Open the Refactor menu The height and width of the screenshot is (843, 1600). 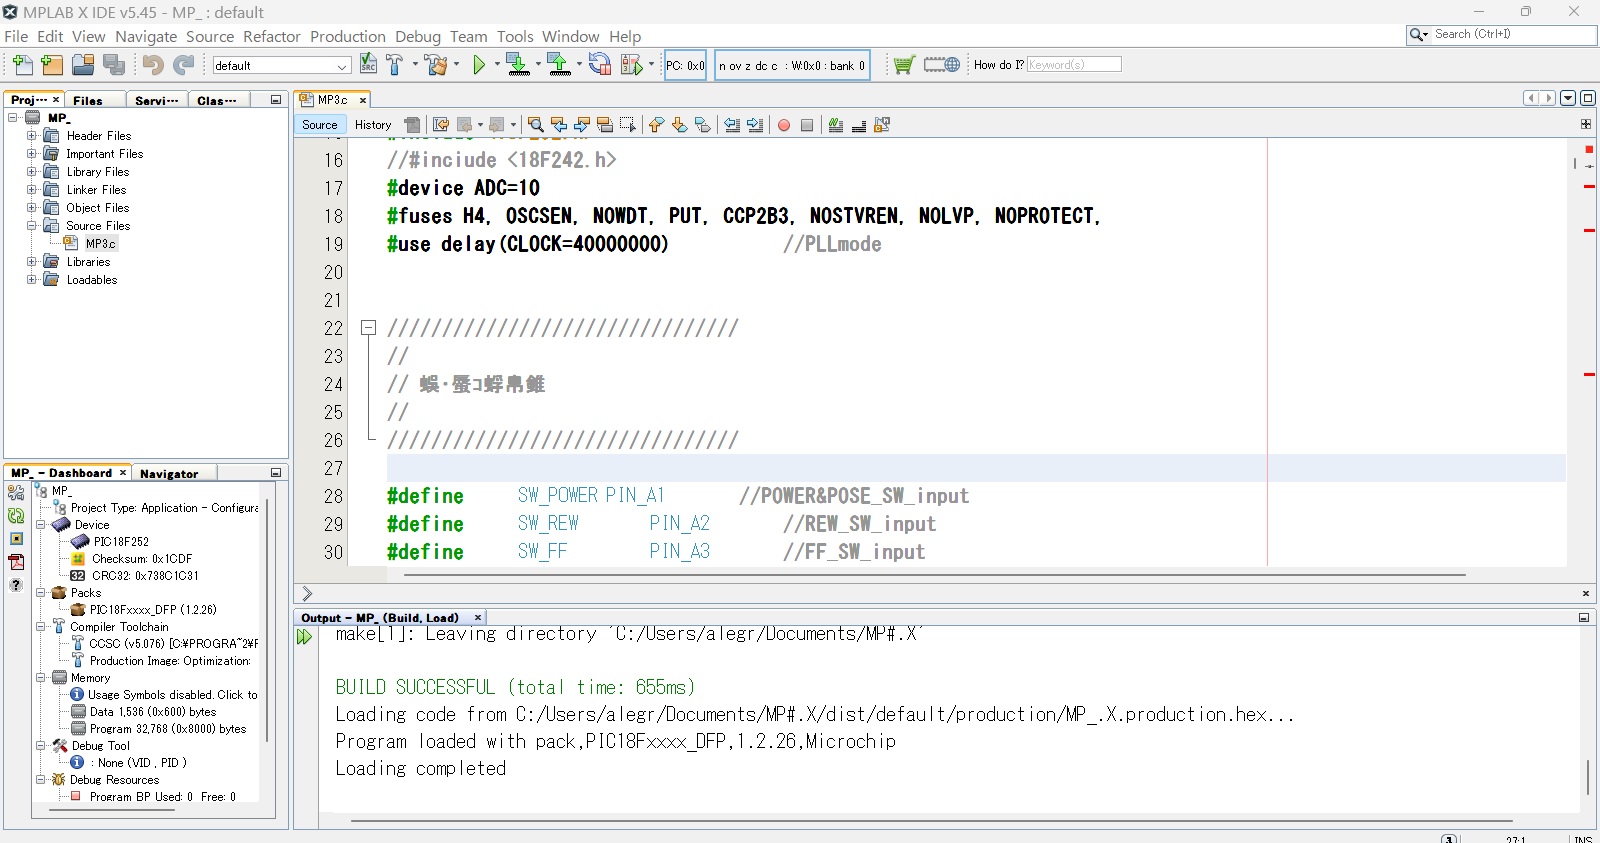pos(272,36)
